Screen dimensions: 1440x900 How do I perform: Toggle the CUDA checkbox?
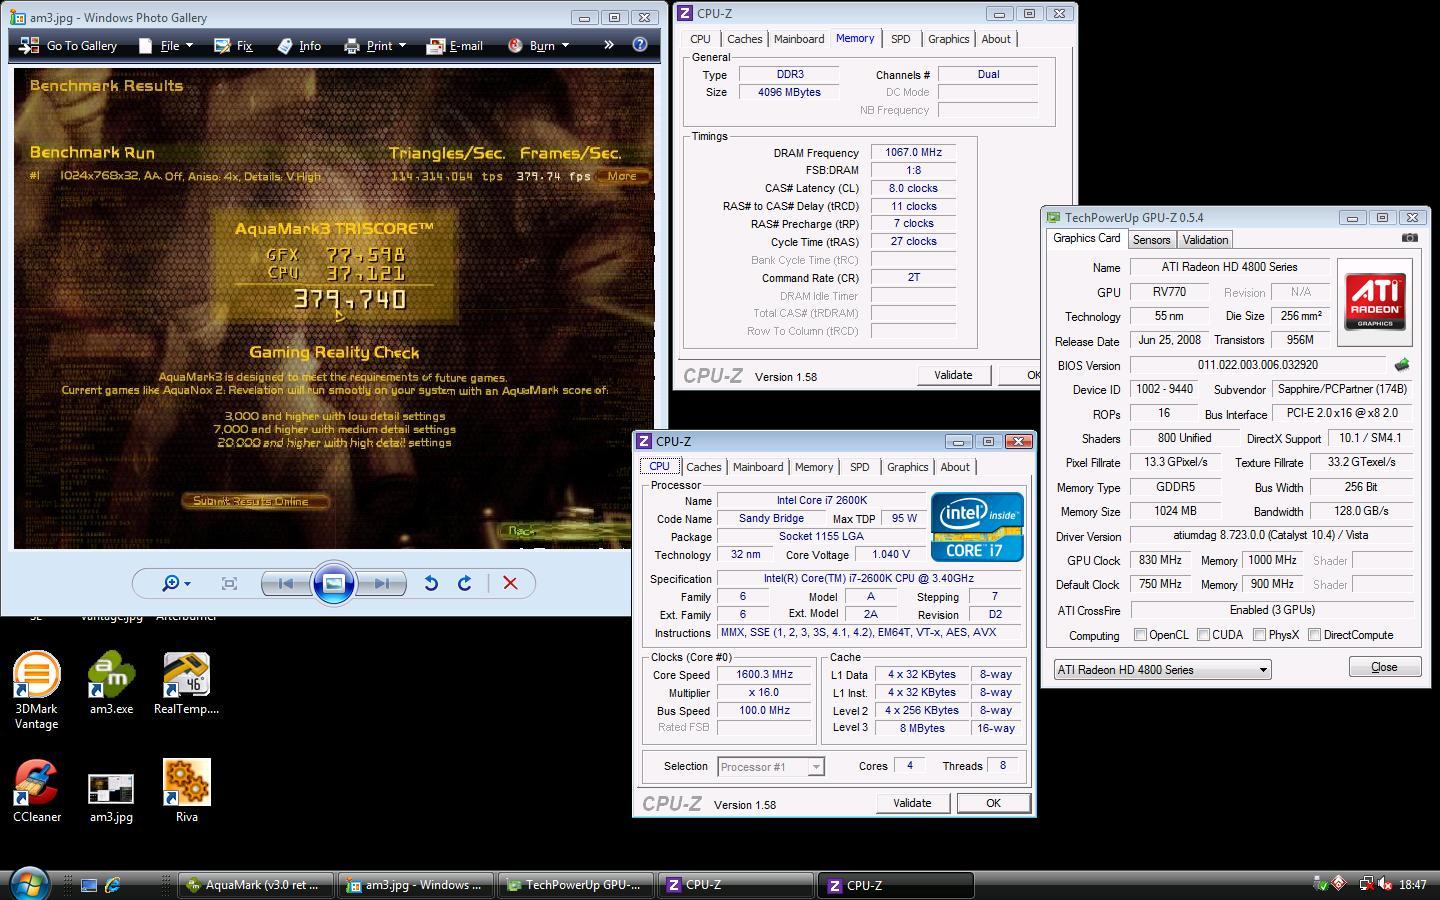pyautogui.click(x=1203, y=635)
